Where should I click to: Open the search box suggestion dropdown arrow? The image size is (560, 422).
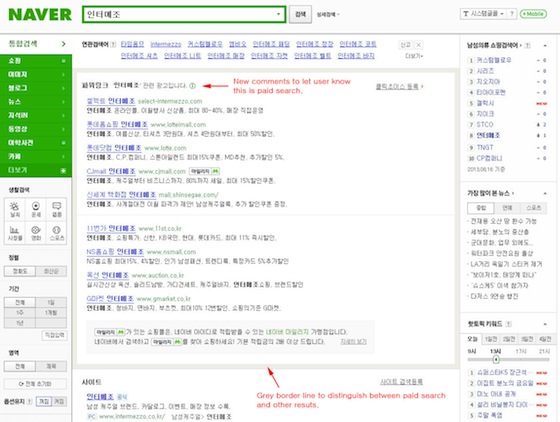point(278,14)
